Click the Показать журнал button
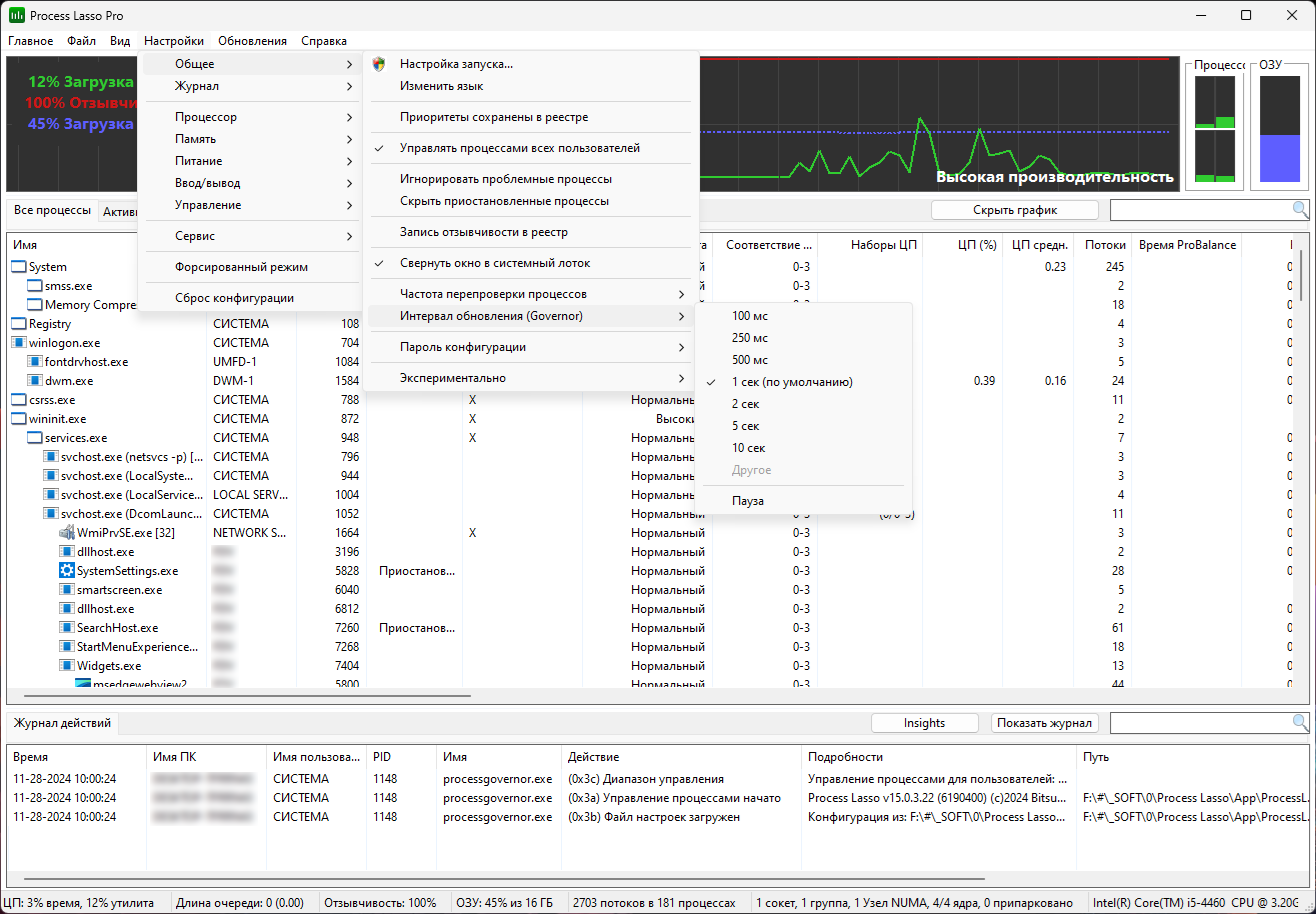Image resolution: width=1316 pixels, height=914 pixels. (x=1045, y=723)
